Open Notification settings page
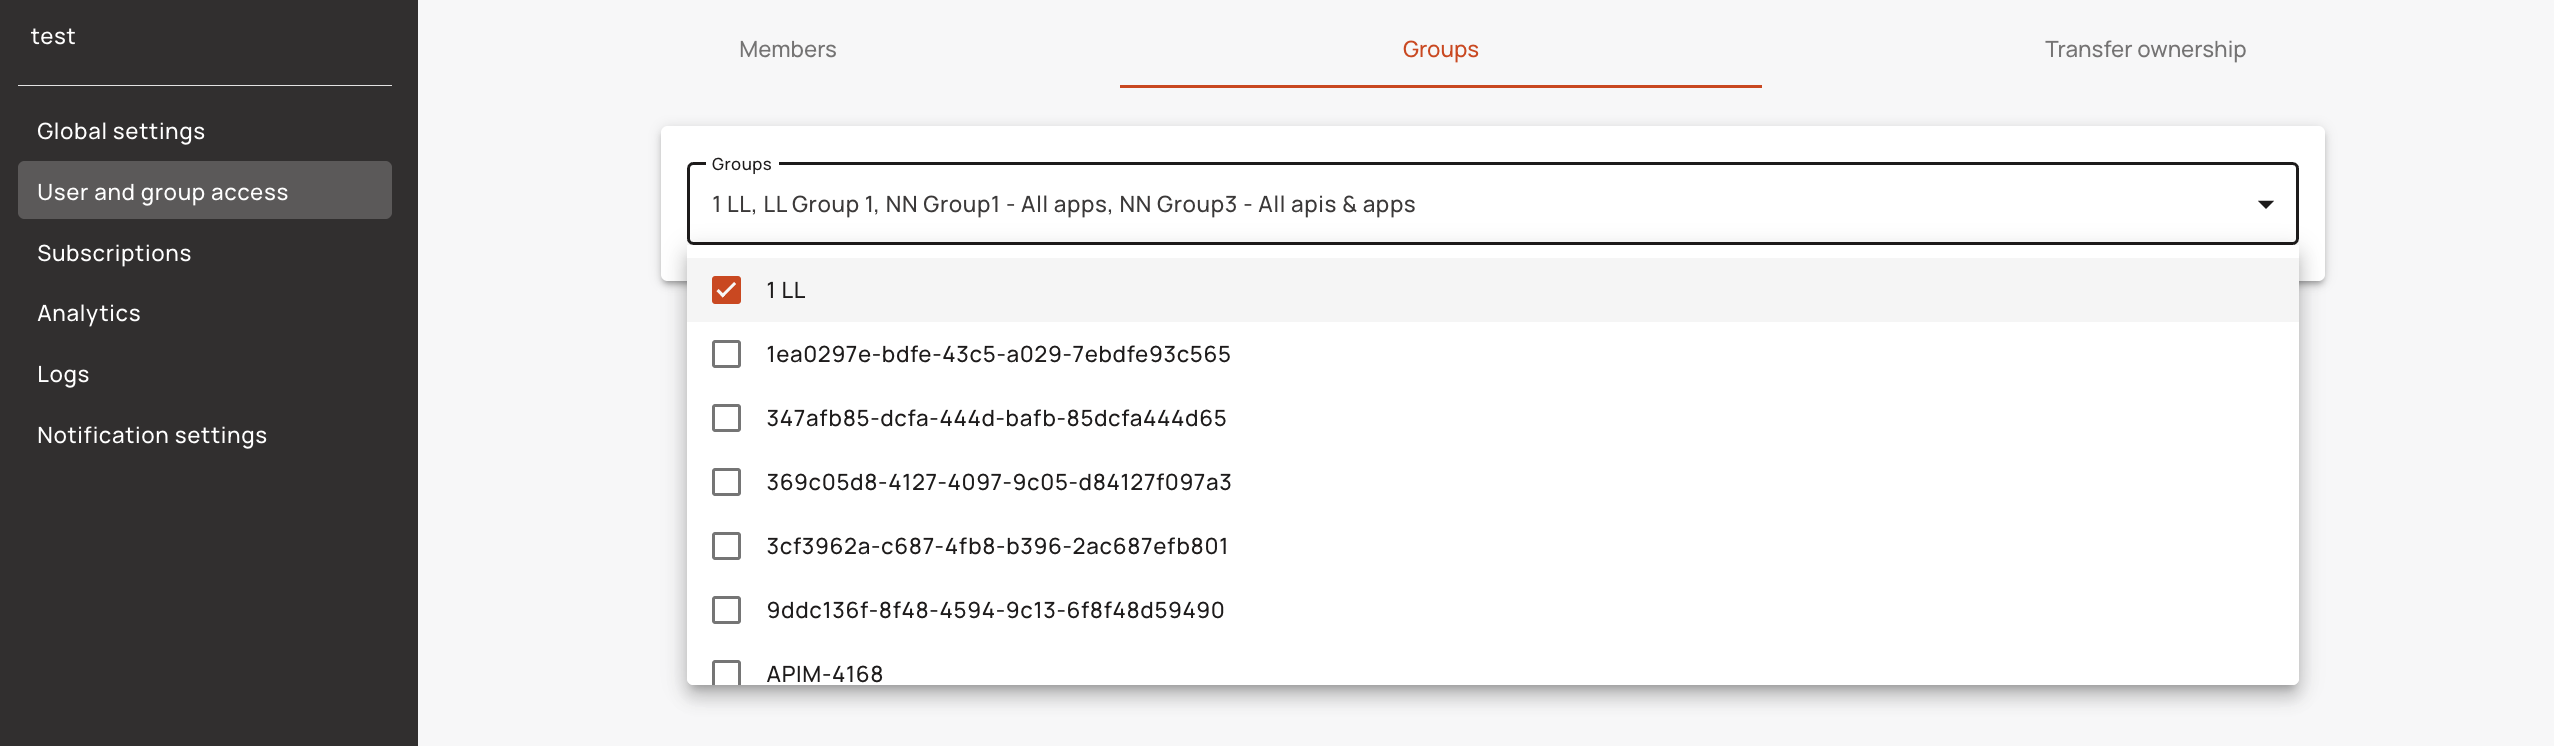2554x746 pixels. click(152, 435)
